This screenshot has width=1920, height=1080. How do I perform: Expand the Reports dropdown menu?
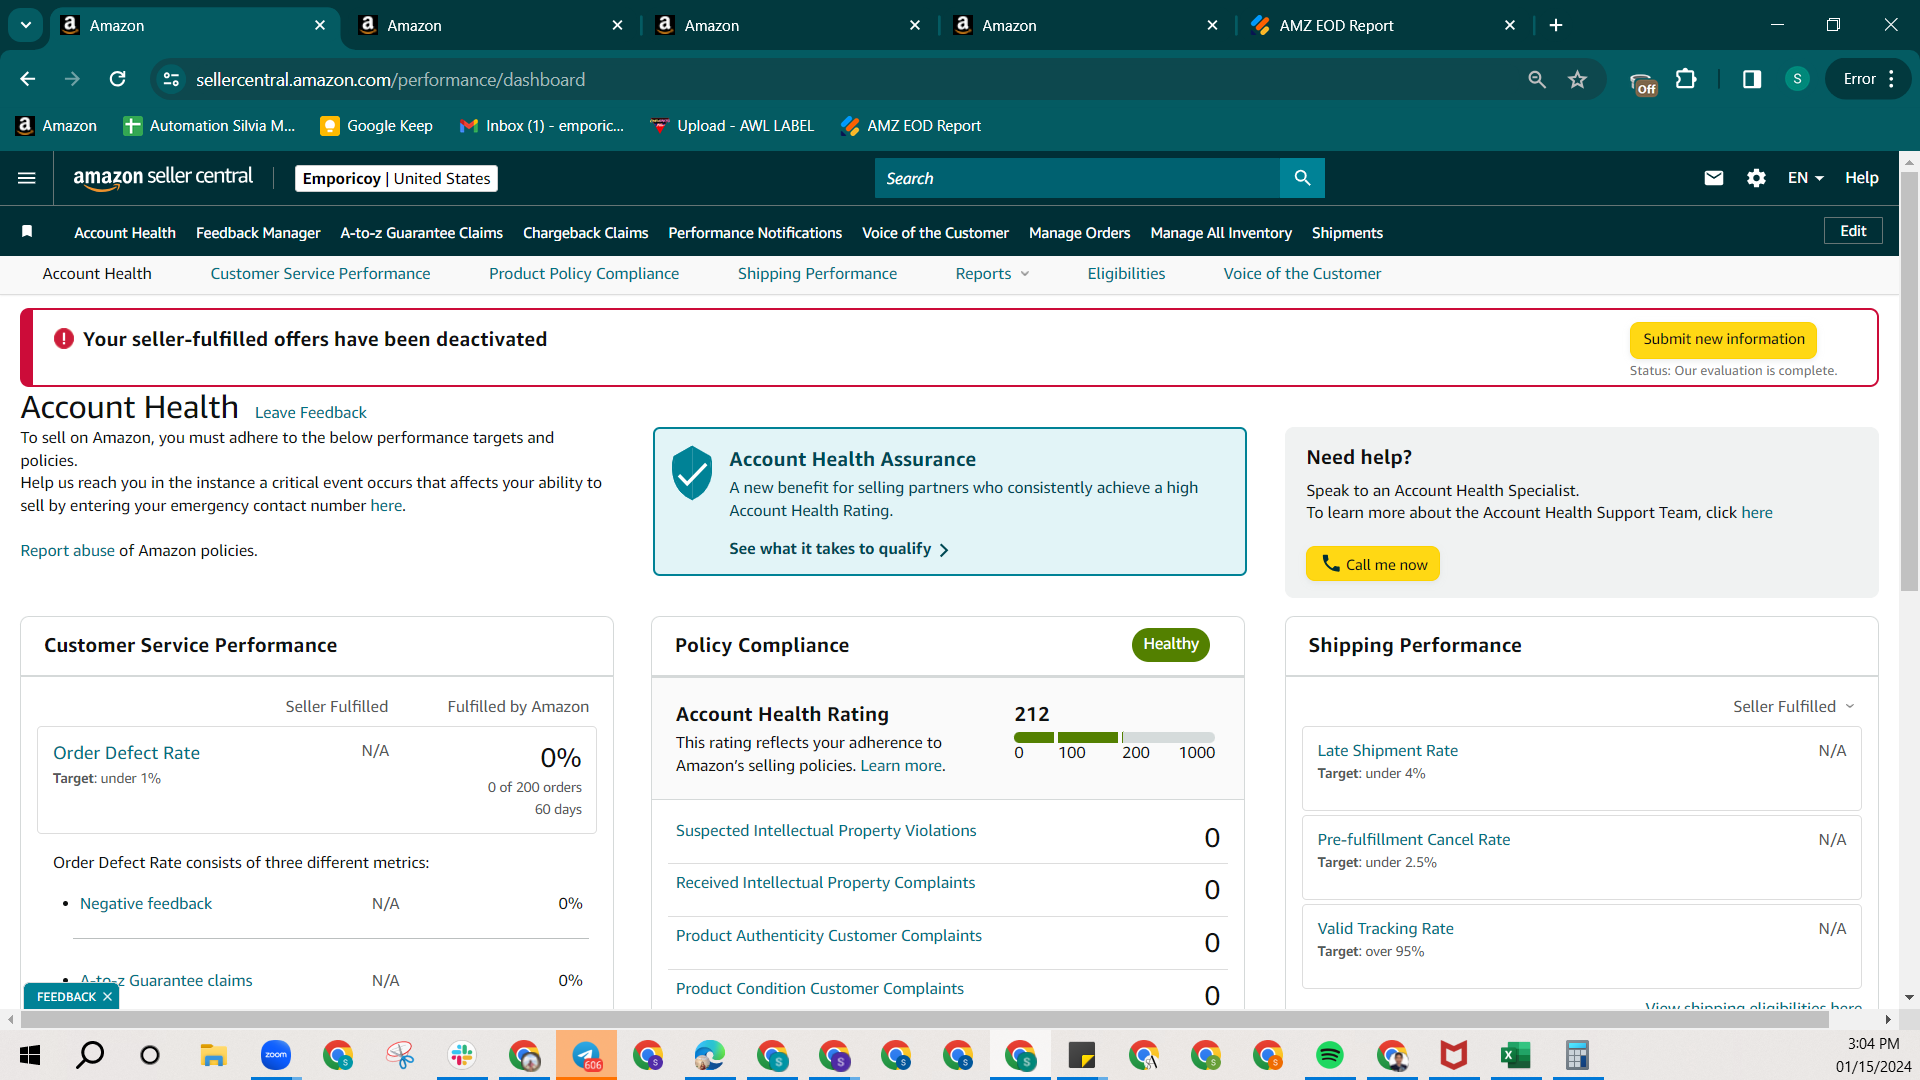tap(992, 274)
